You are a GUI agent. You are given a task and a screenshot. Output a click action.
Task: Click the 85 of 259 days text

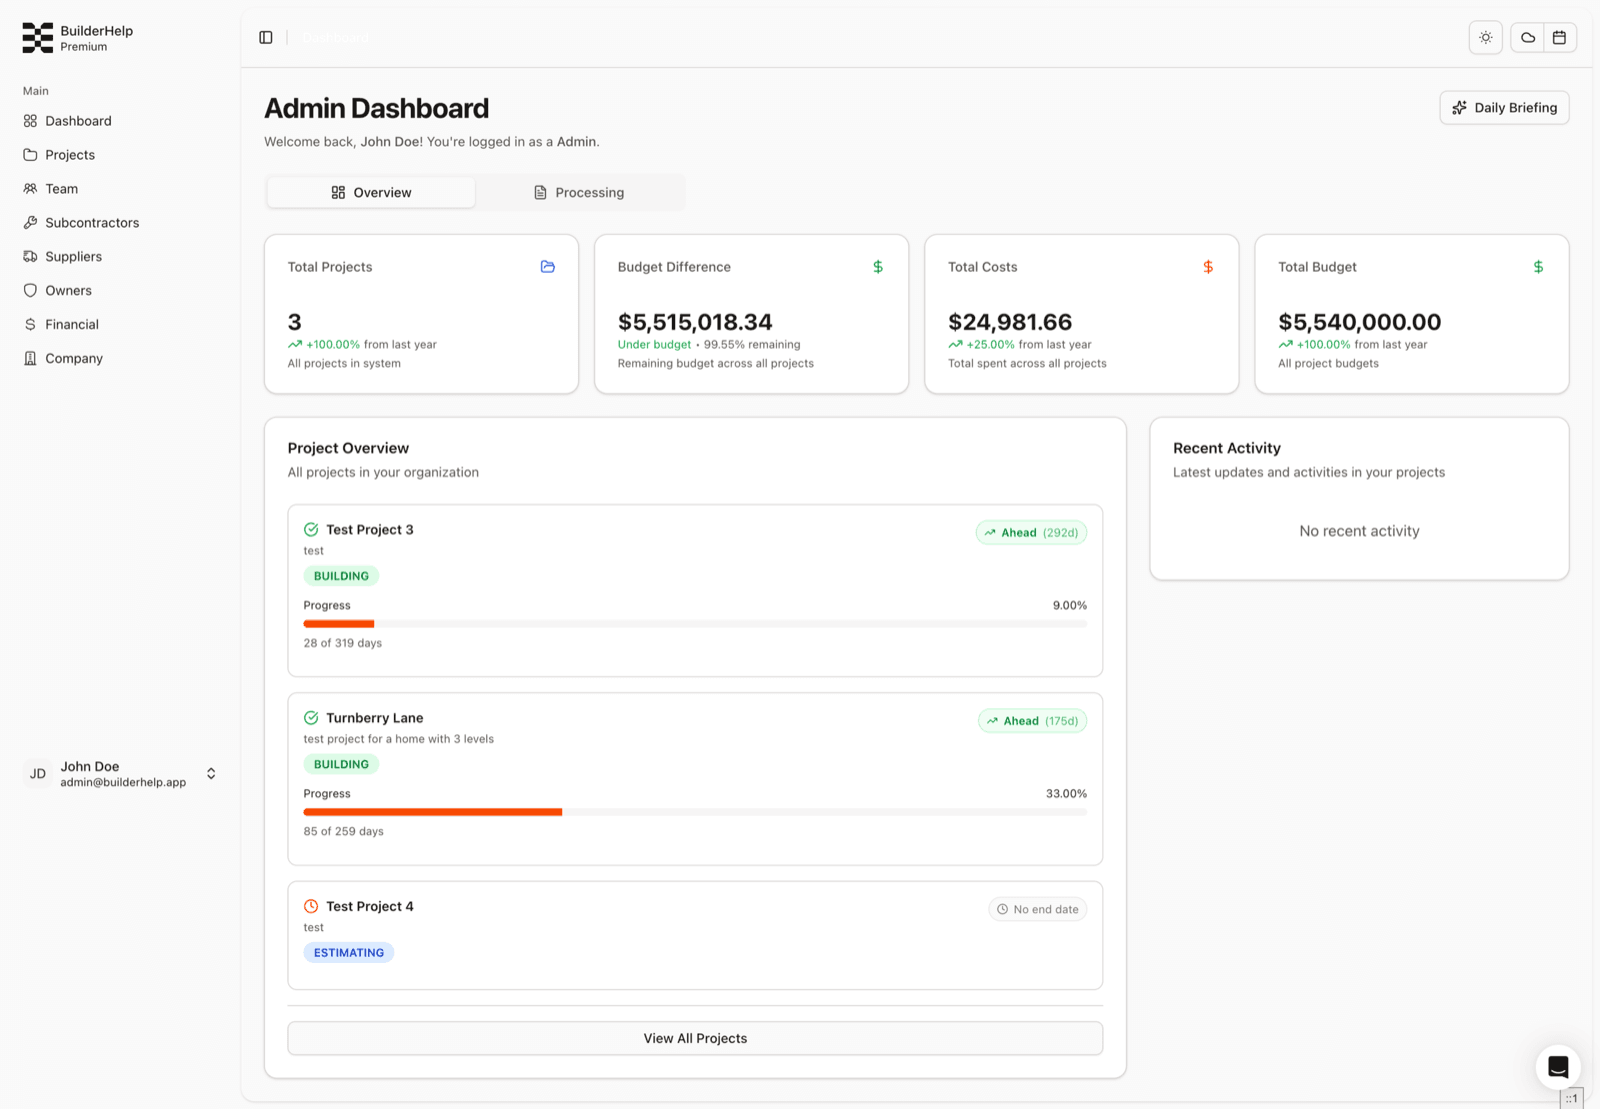point(344,831)
